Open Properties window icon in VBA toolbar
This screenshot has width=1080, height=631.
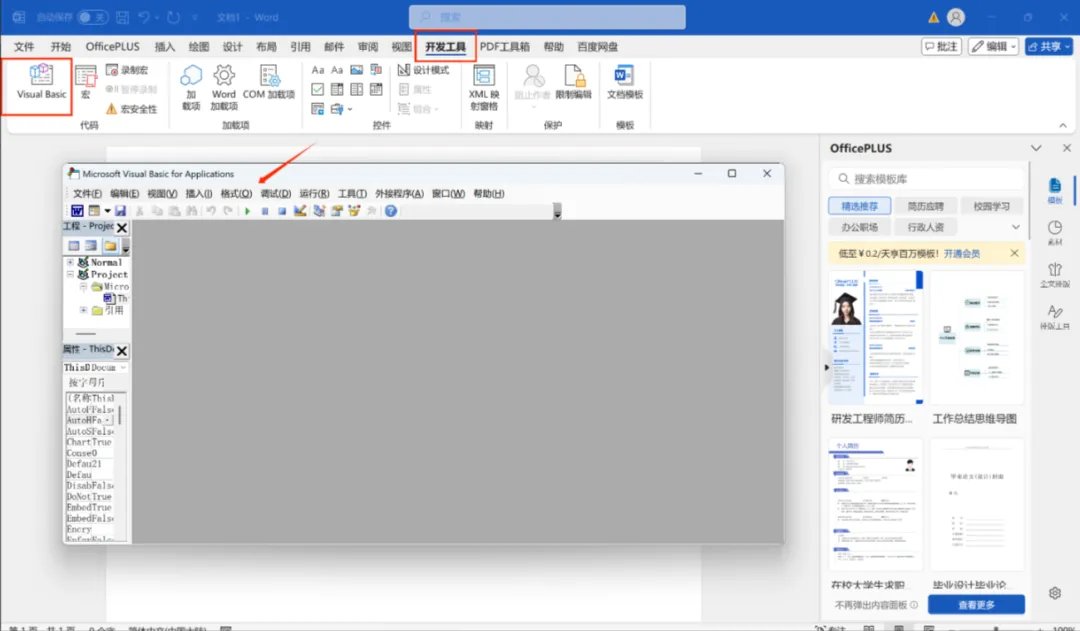point(336,211)
